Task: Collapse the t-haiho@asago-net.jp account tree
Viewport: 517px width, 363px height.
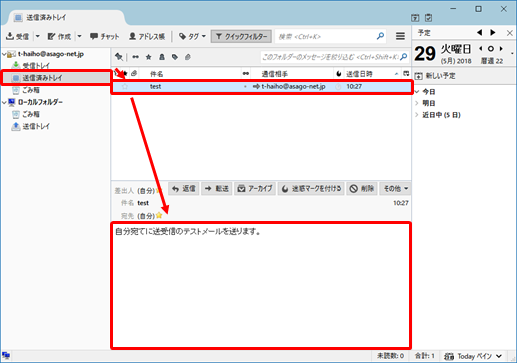Action: tap(4, 54)
